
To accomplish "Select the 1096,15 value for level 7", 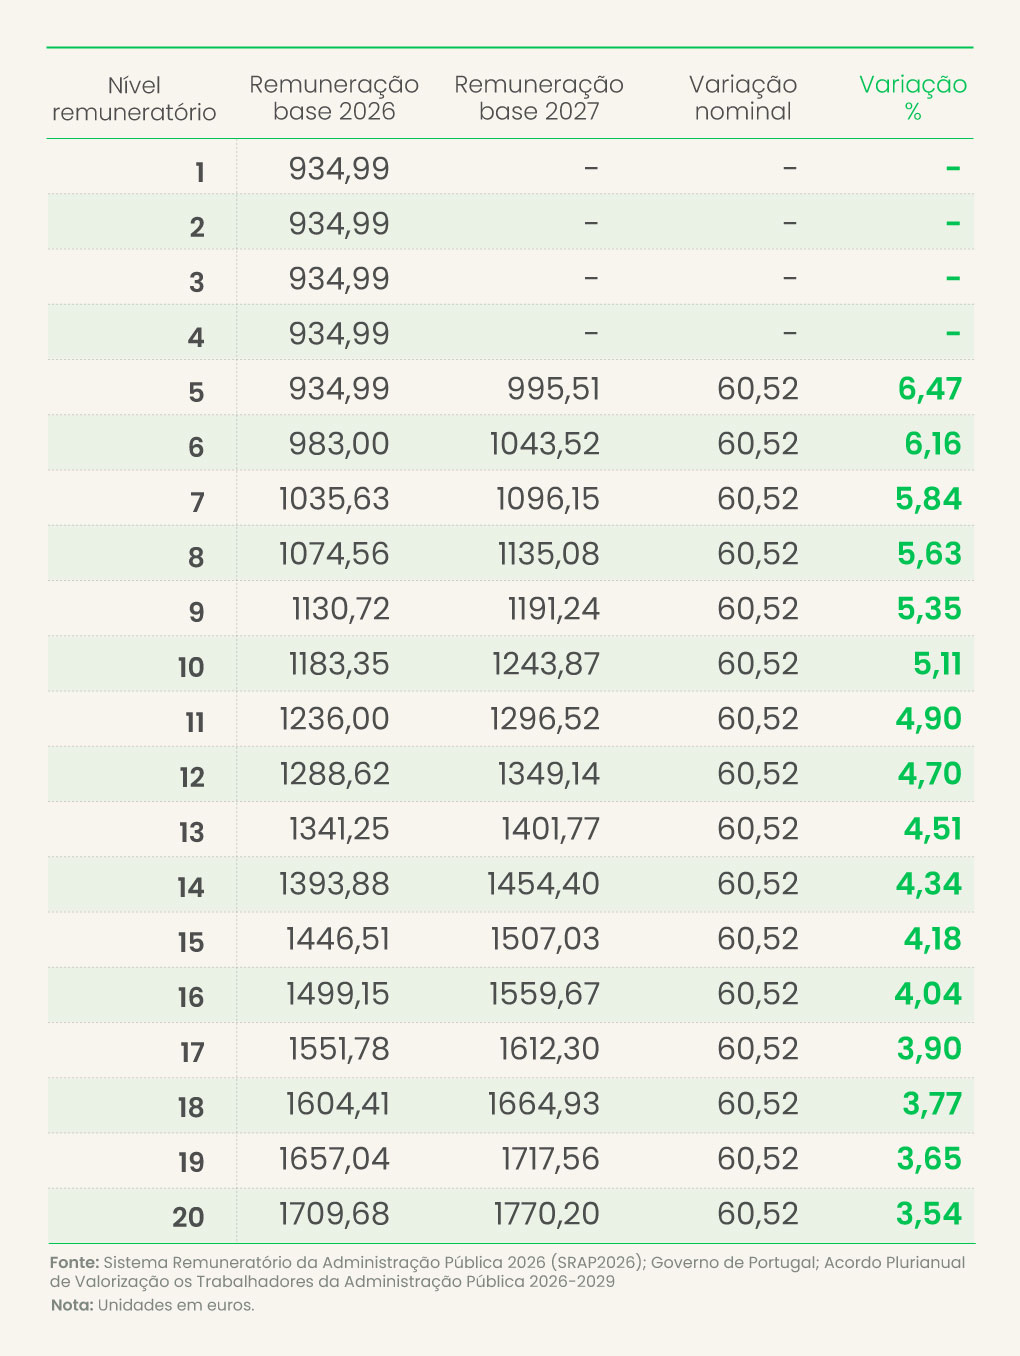I will [548, 499].
